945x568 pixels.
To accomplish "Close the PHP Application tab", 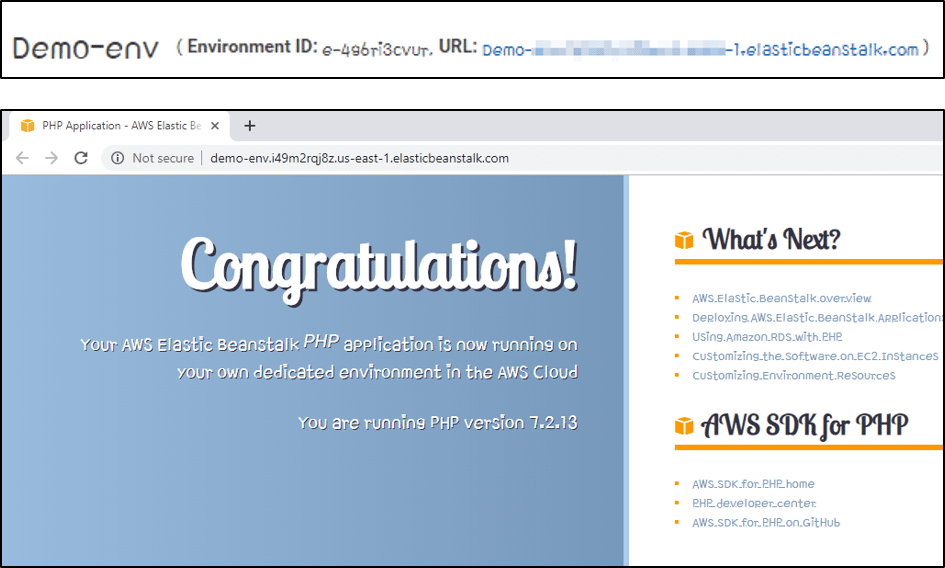I will pyautogui.click(x=215, y=125).
